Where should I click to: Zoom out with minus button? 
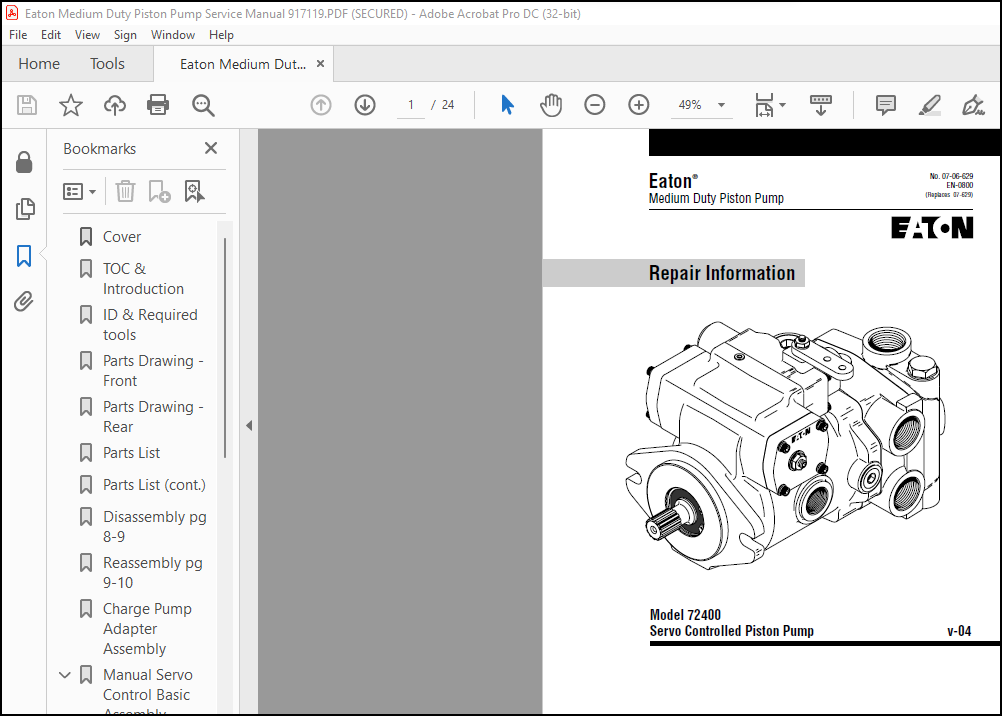pos(594,105)
